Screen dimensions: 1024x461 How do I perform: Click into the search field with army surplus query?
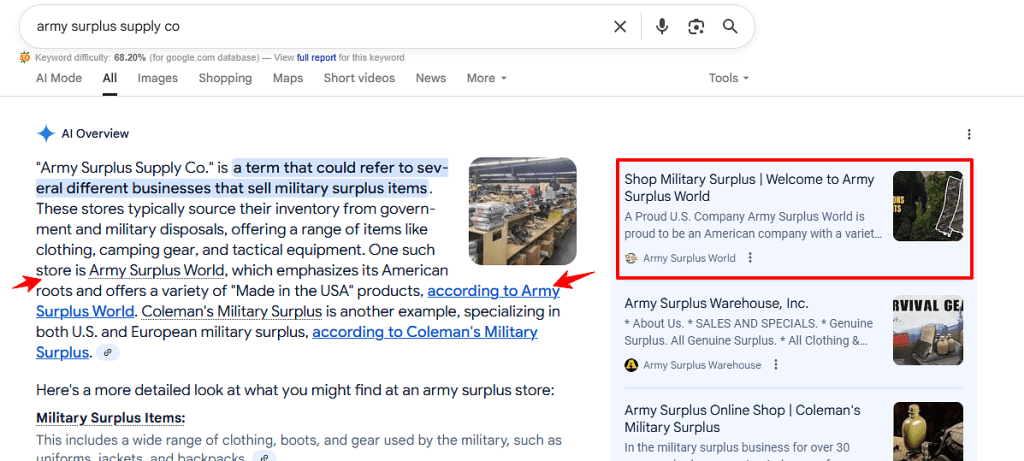(x=320, y=27)
